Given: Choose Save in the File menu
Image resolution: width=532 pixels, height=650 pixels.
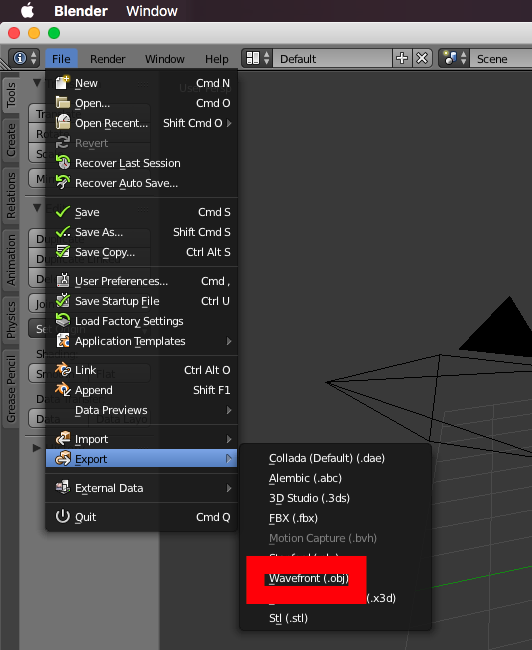Looking at the screenshot, I should 142,212.
